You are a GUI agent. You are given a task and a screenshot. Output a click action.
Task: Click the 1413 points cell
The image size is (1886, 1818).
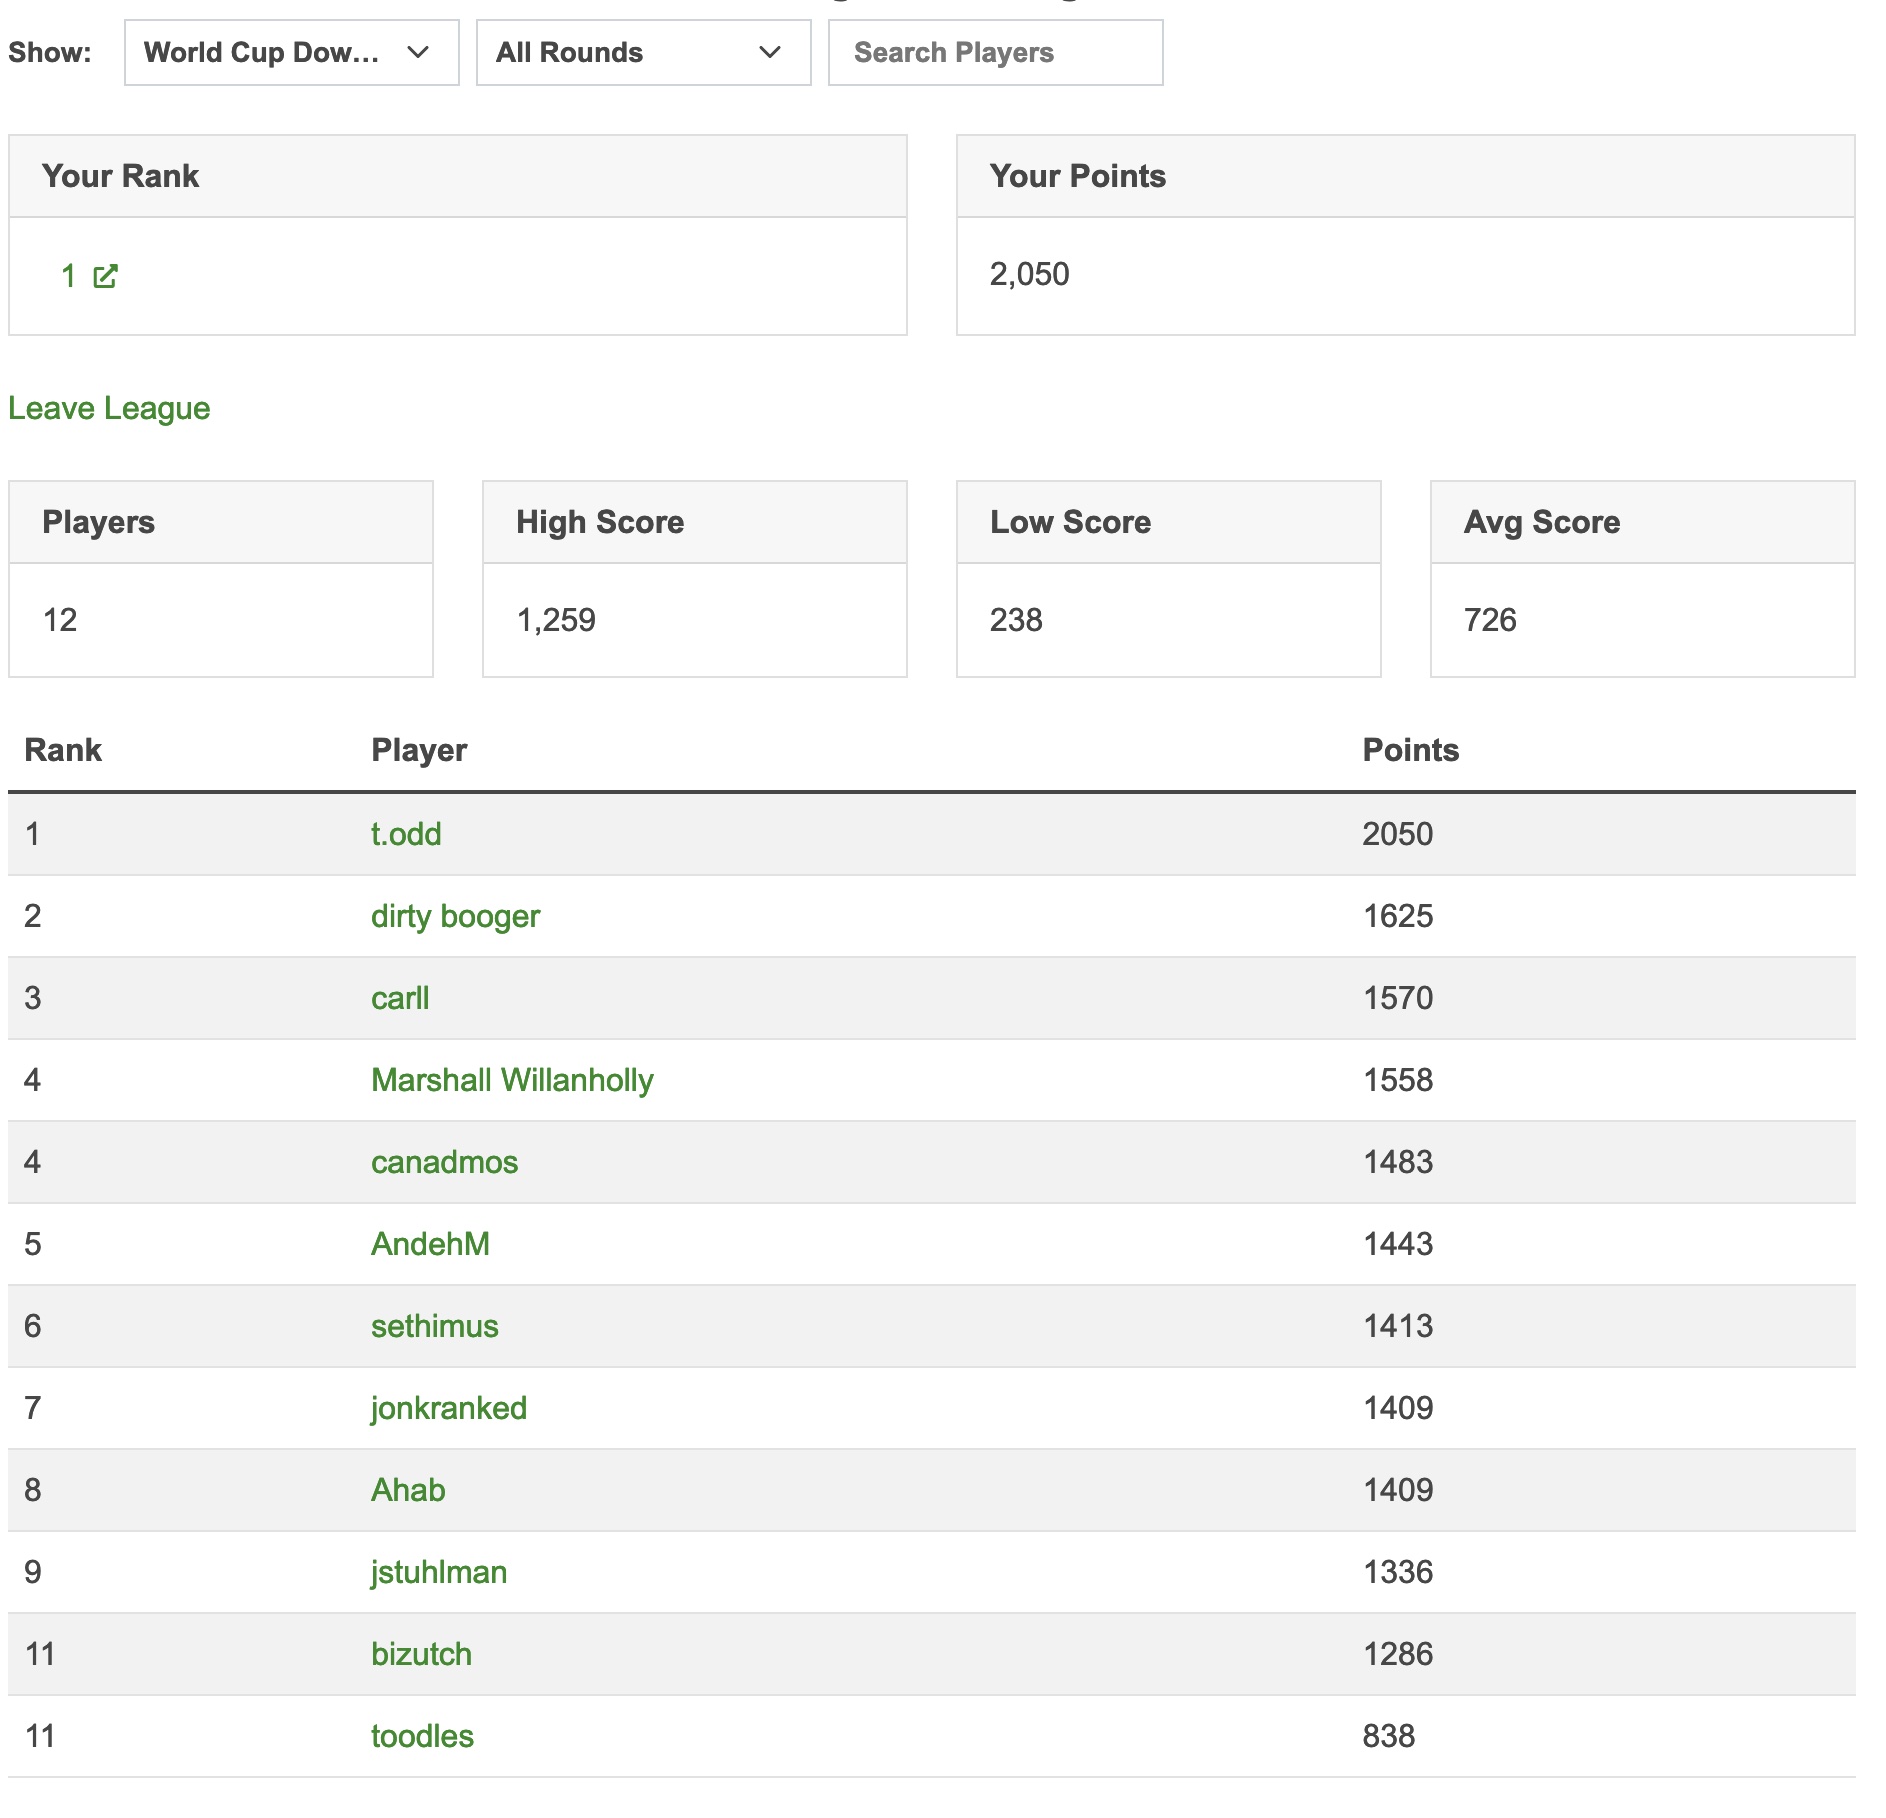[x=1398, y=1326]
